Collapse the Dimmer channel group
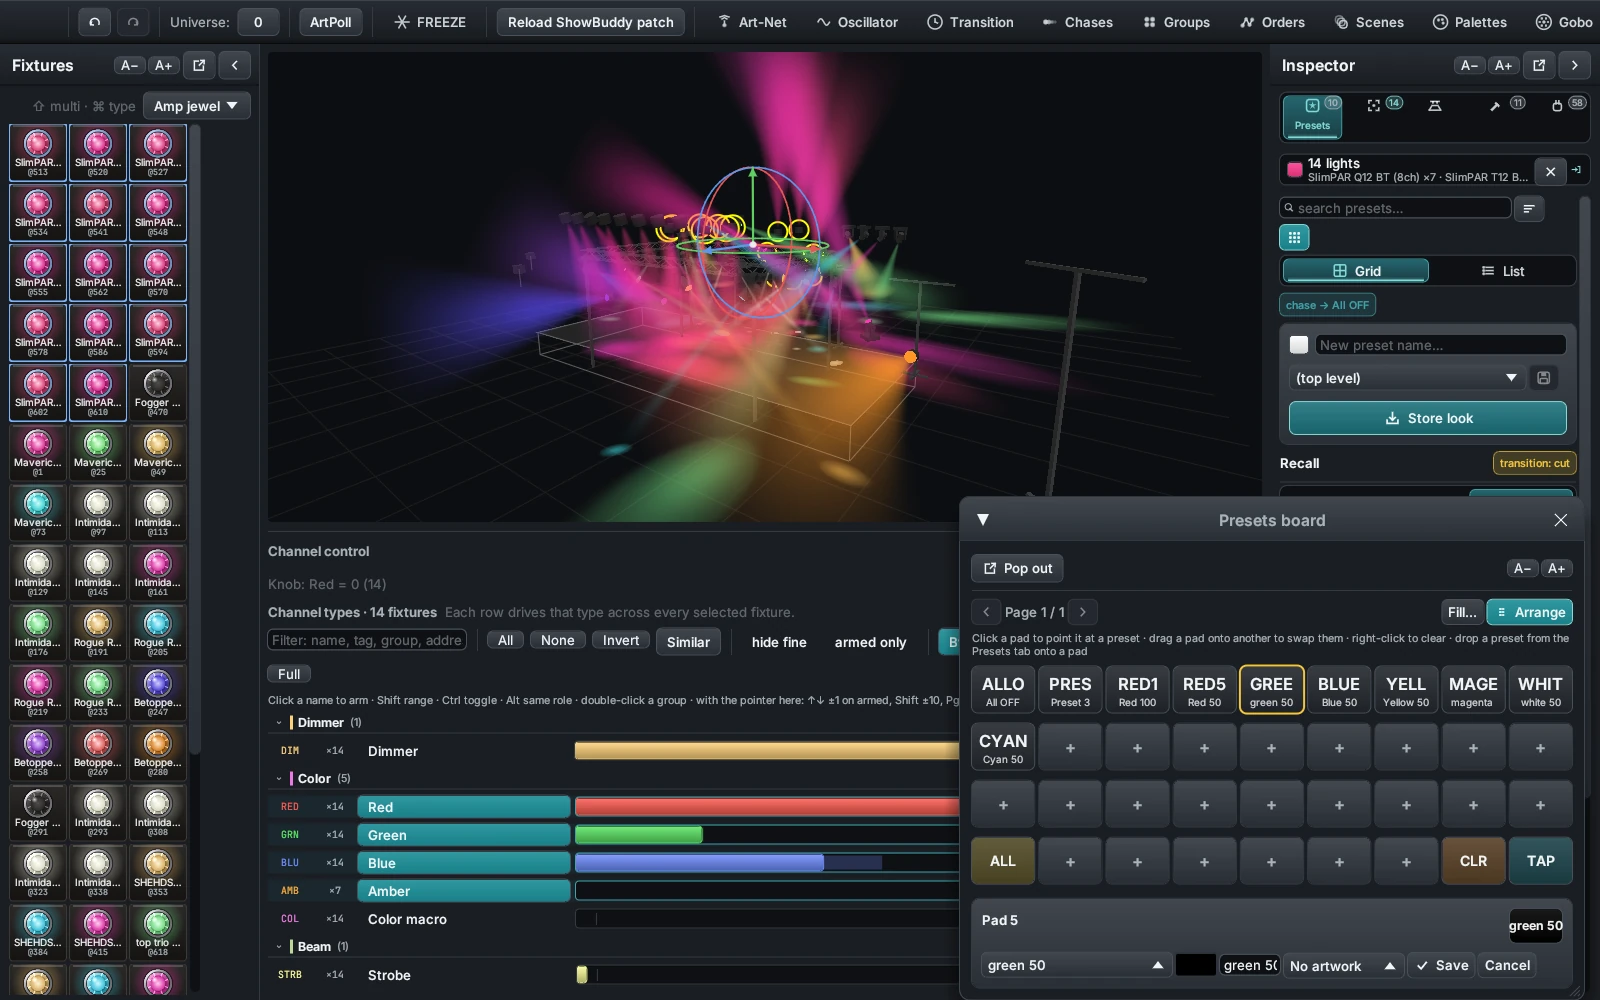The width and height of the screenshot is (1600, 1000). click(279, 722)
